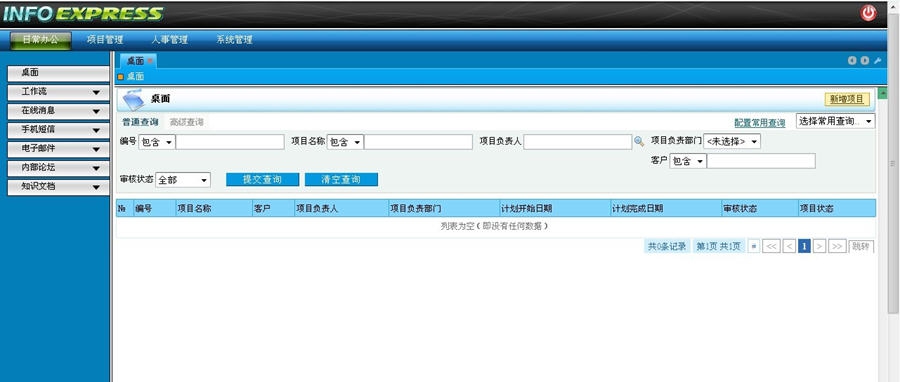Screen dimensions: 900x382
Task: Open the 人事管理 top menu
Action: point(169,40)
